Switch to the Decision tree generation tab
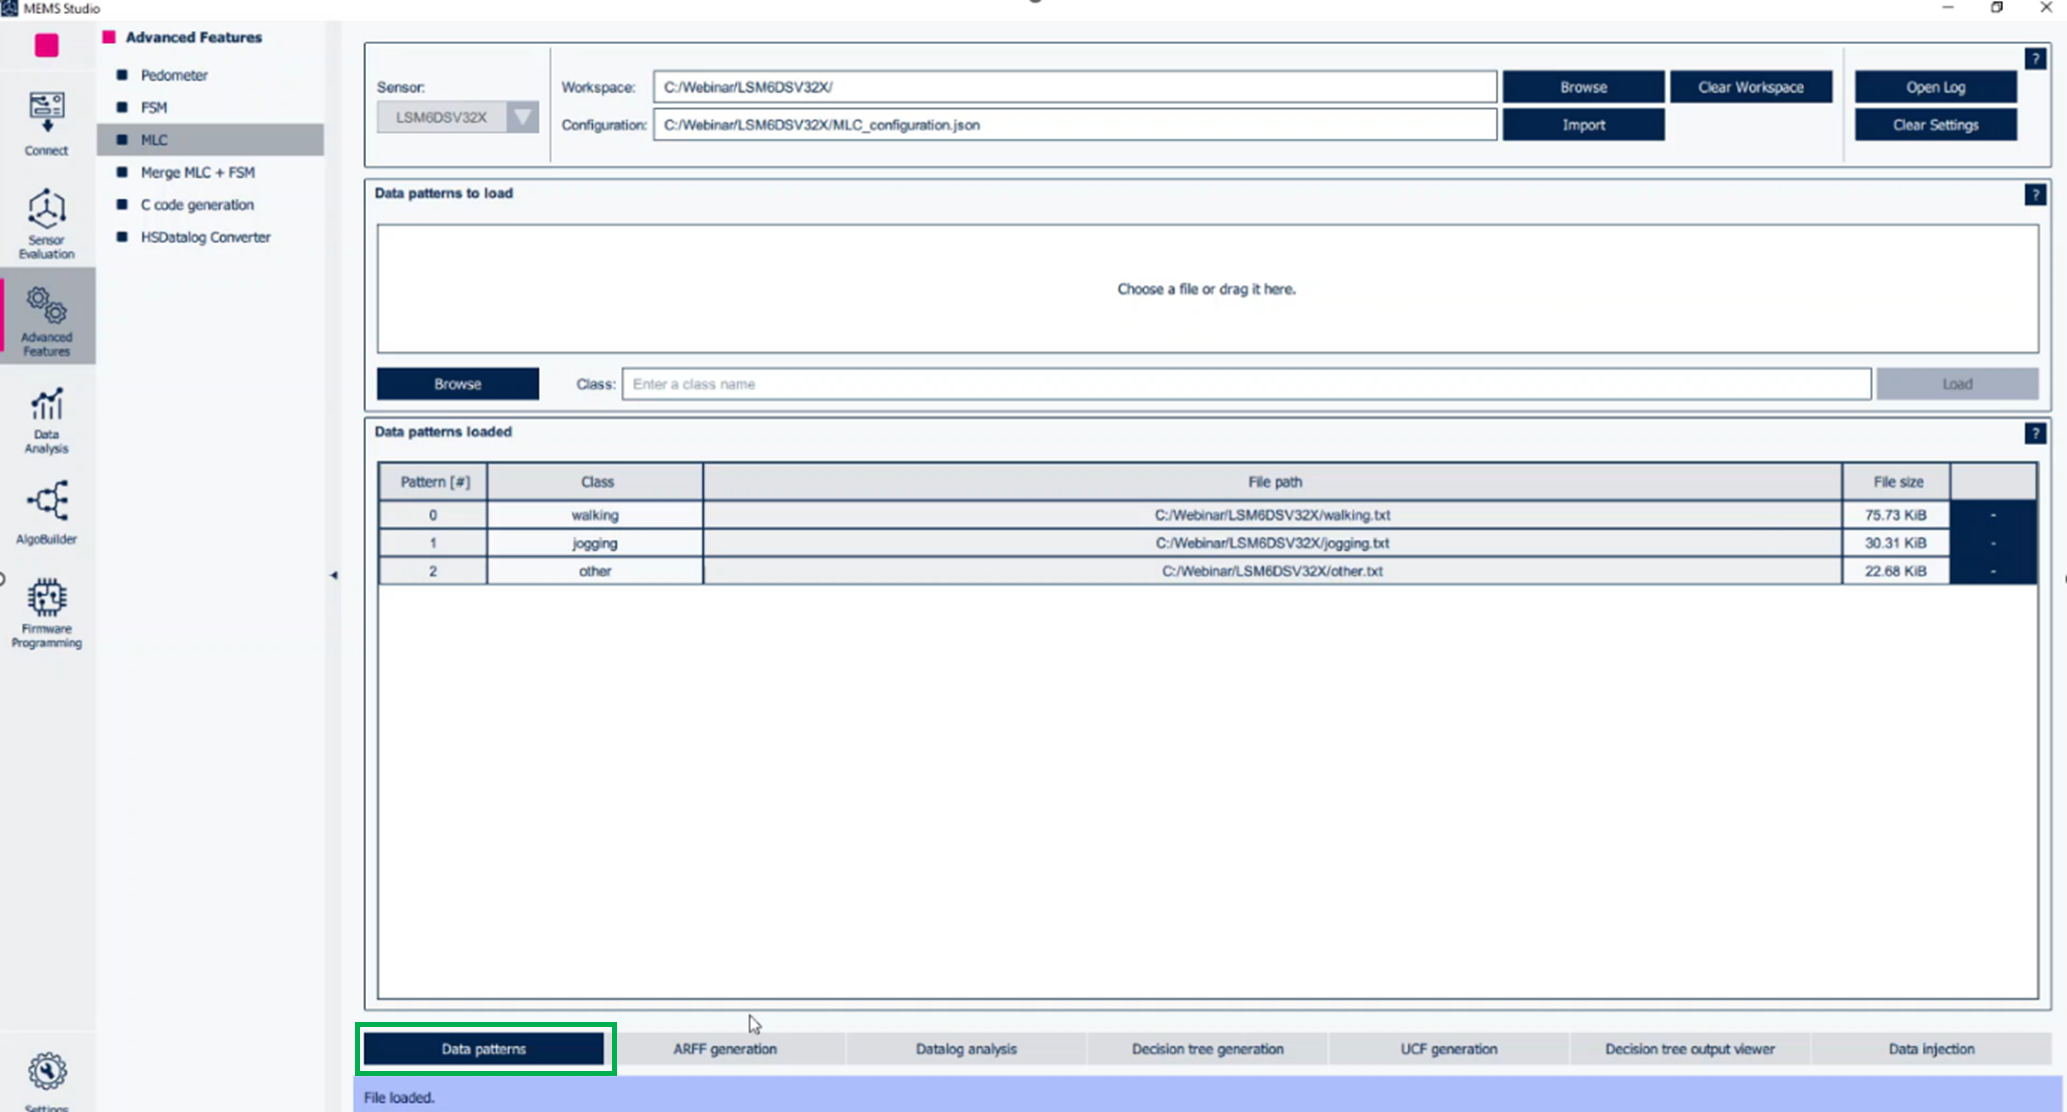Screen dimensions: 2067x1112 pos(1207,1048)
